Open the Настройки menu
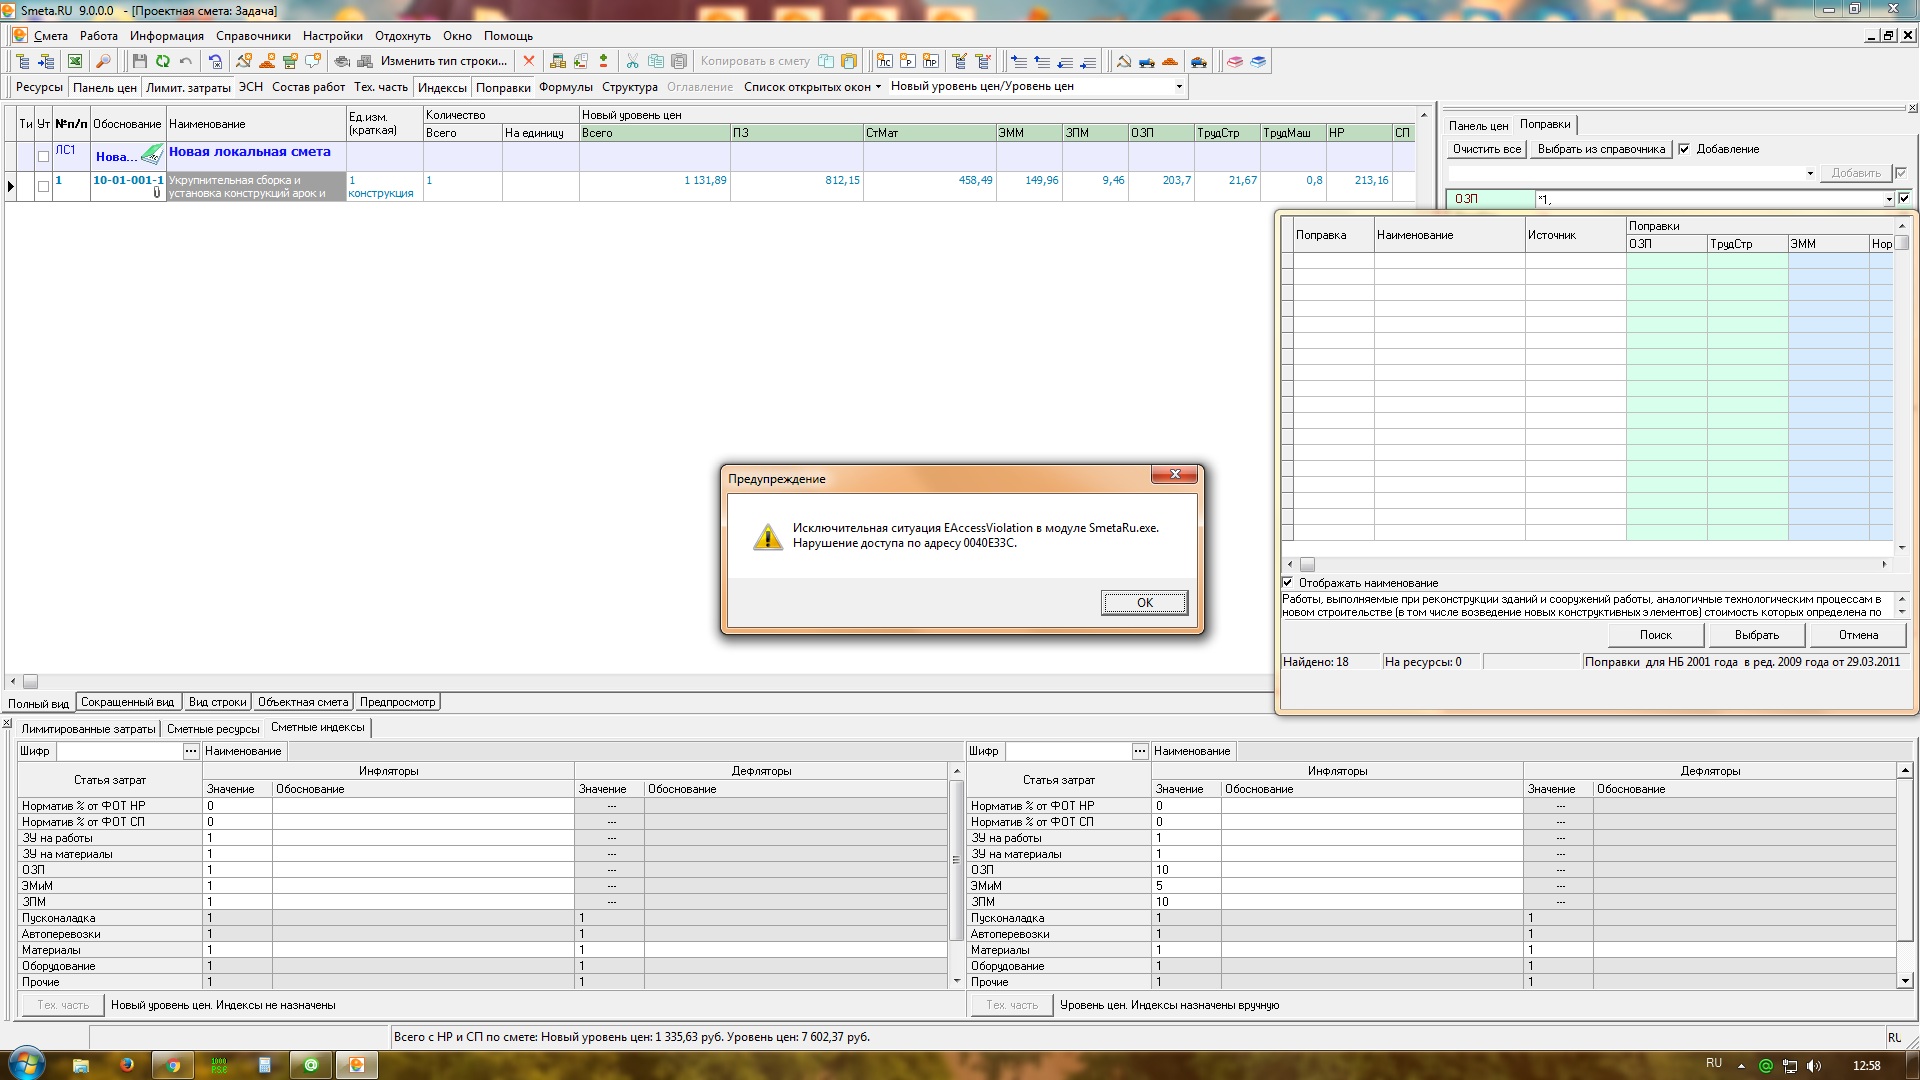Viewport: 1920px width, 1080px height. (333, 36)
